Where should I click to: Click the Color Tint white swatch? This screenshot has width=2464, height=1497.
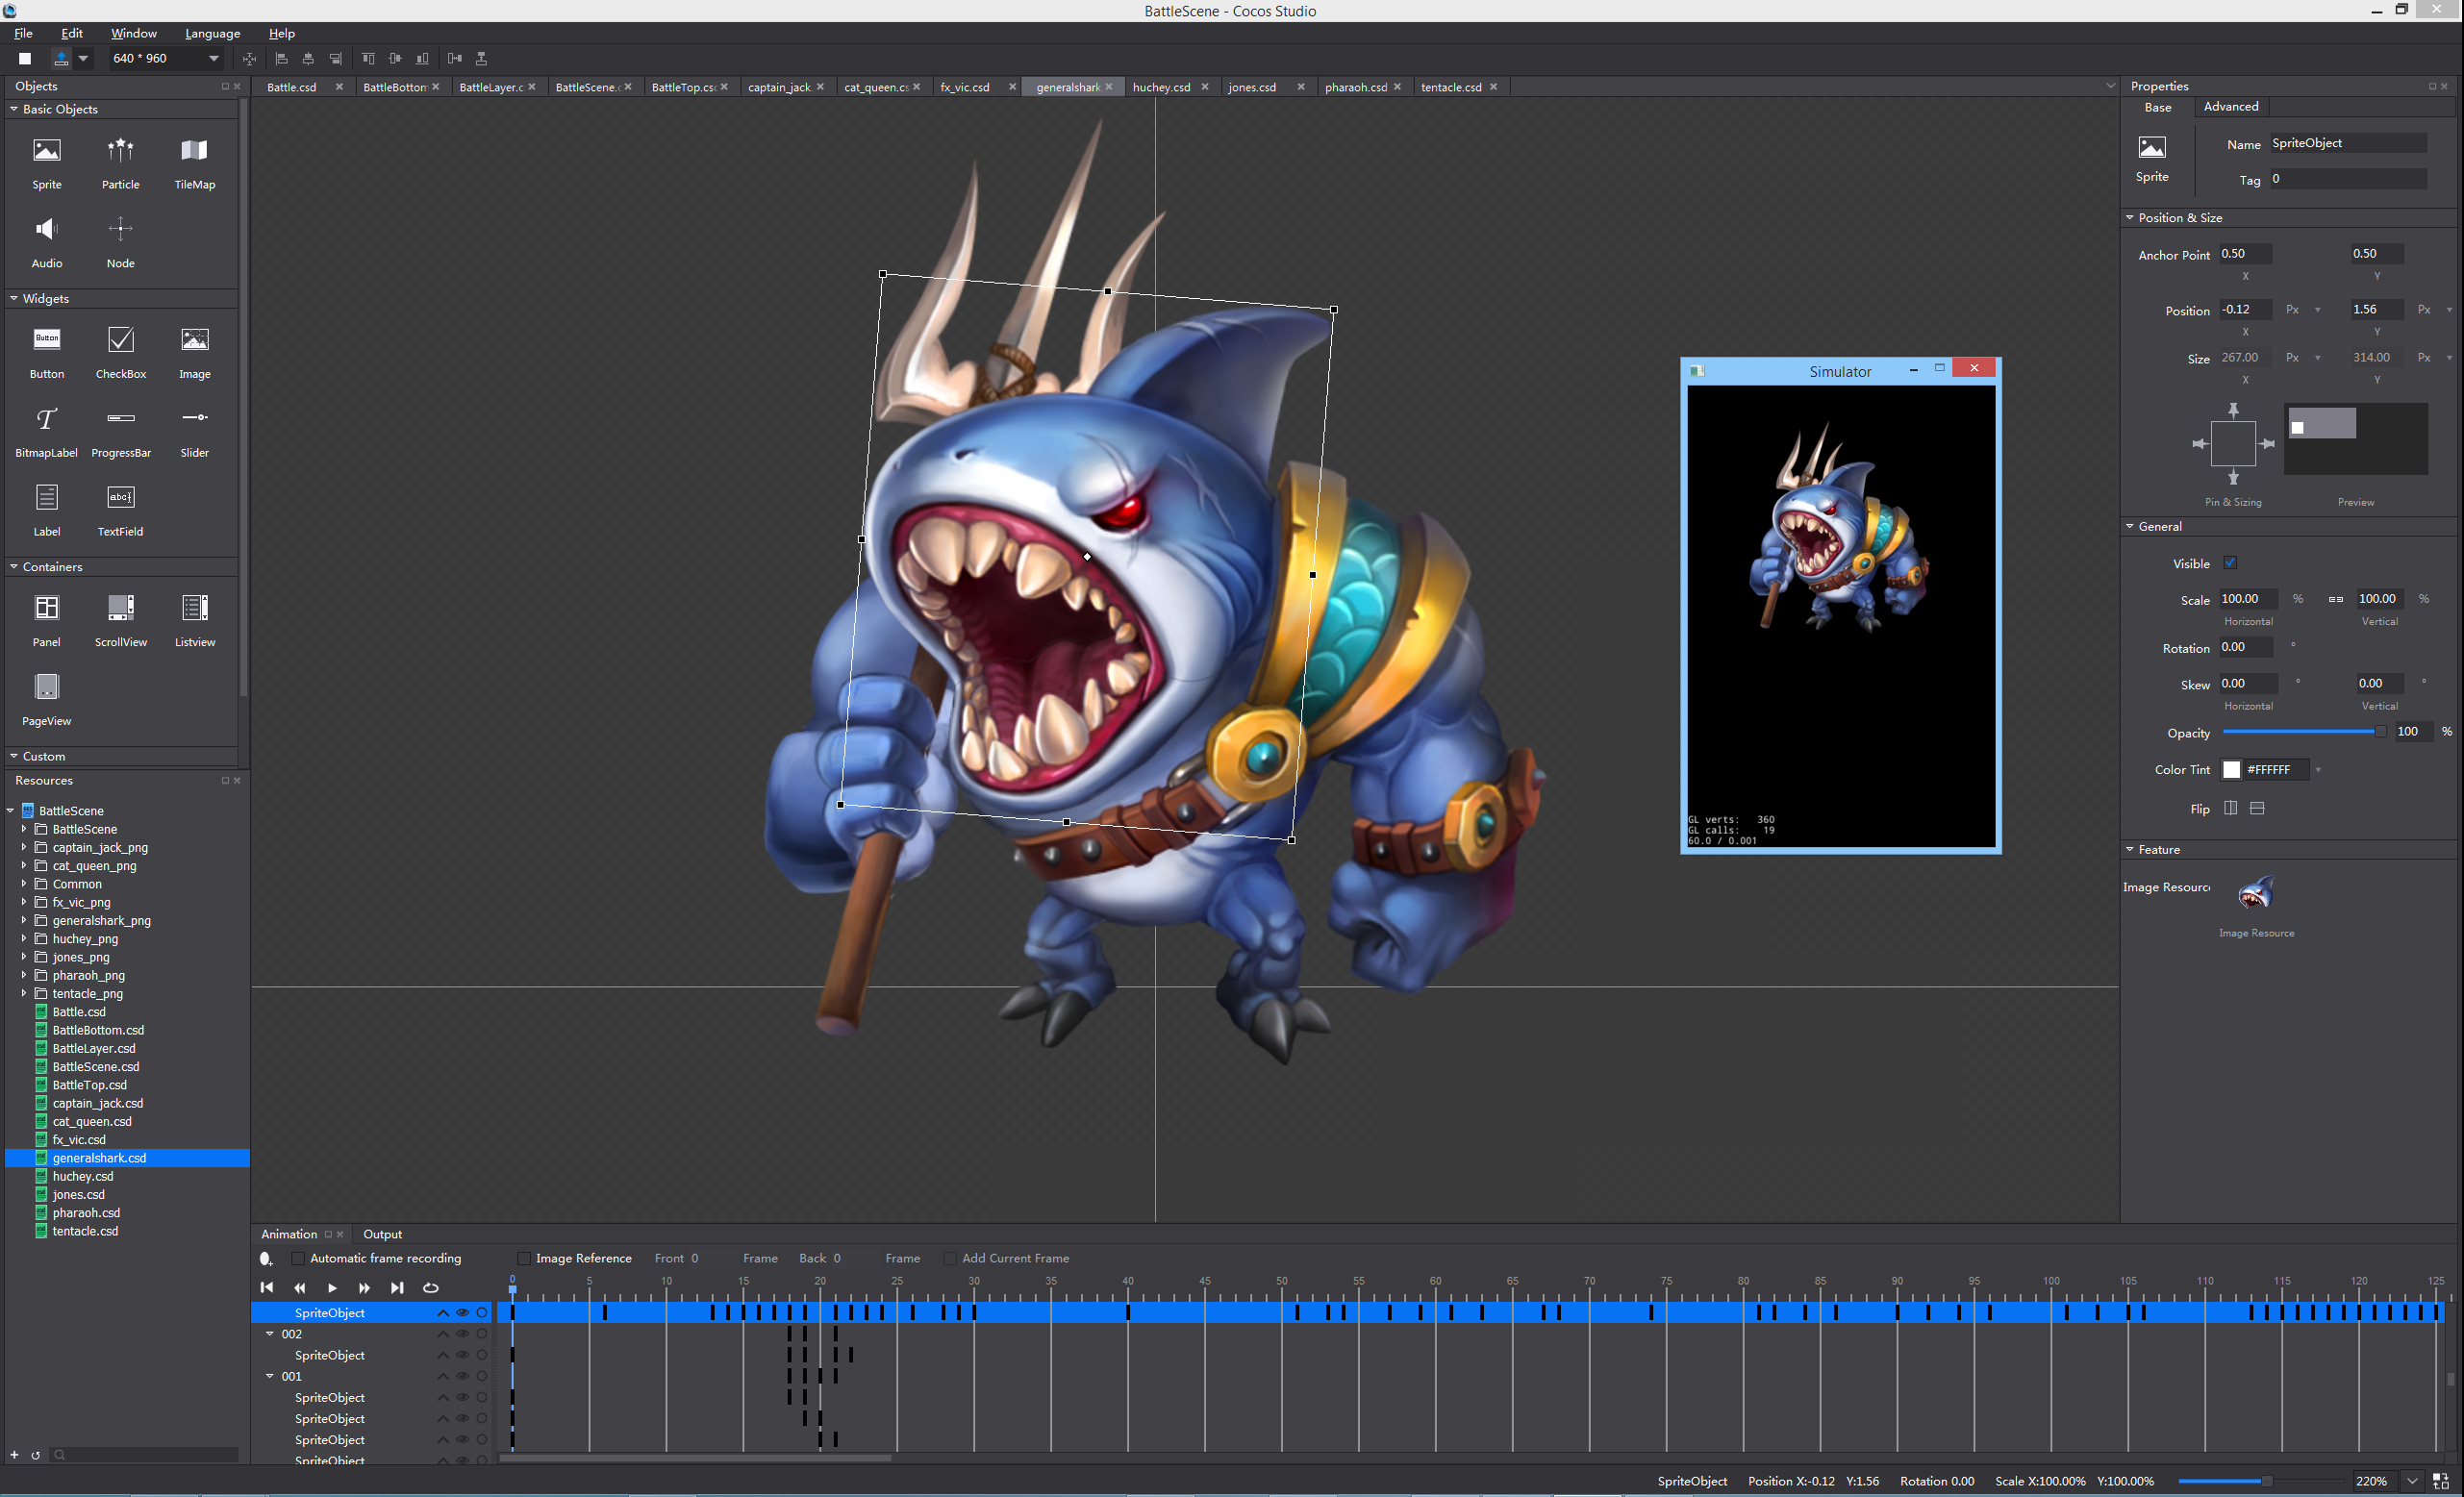2231,769
